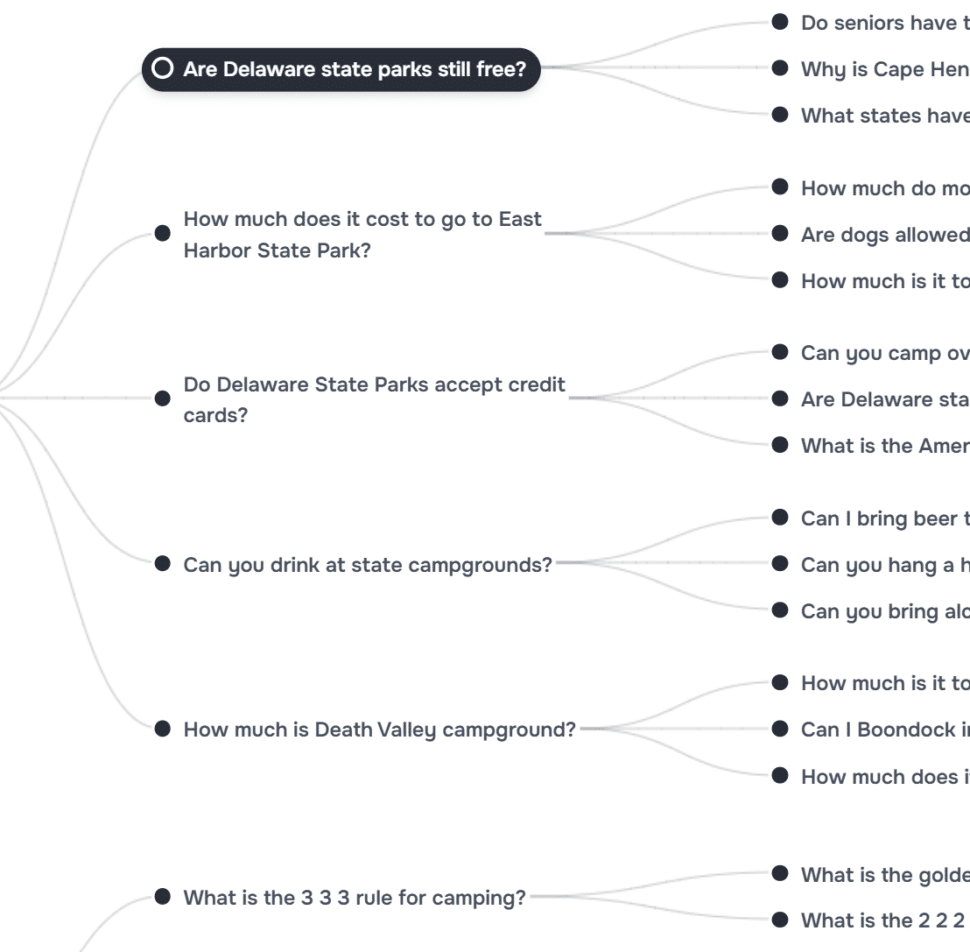Open the 'How much do mo' child question

tap(885, 188)
